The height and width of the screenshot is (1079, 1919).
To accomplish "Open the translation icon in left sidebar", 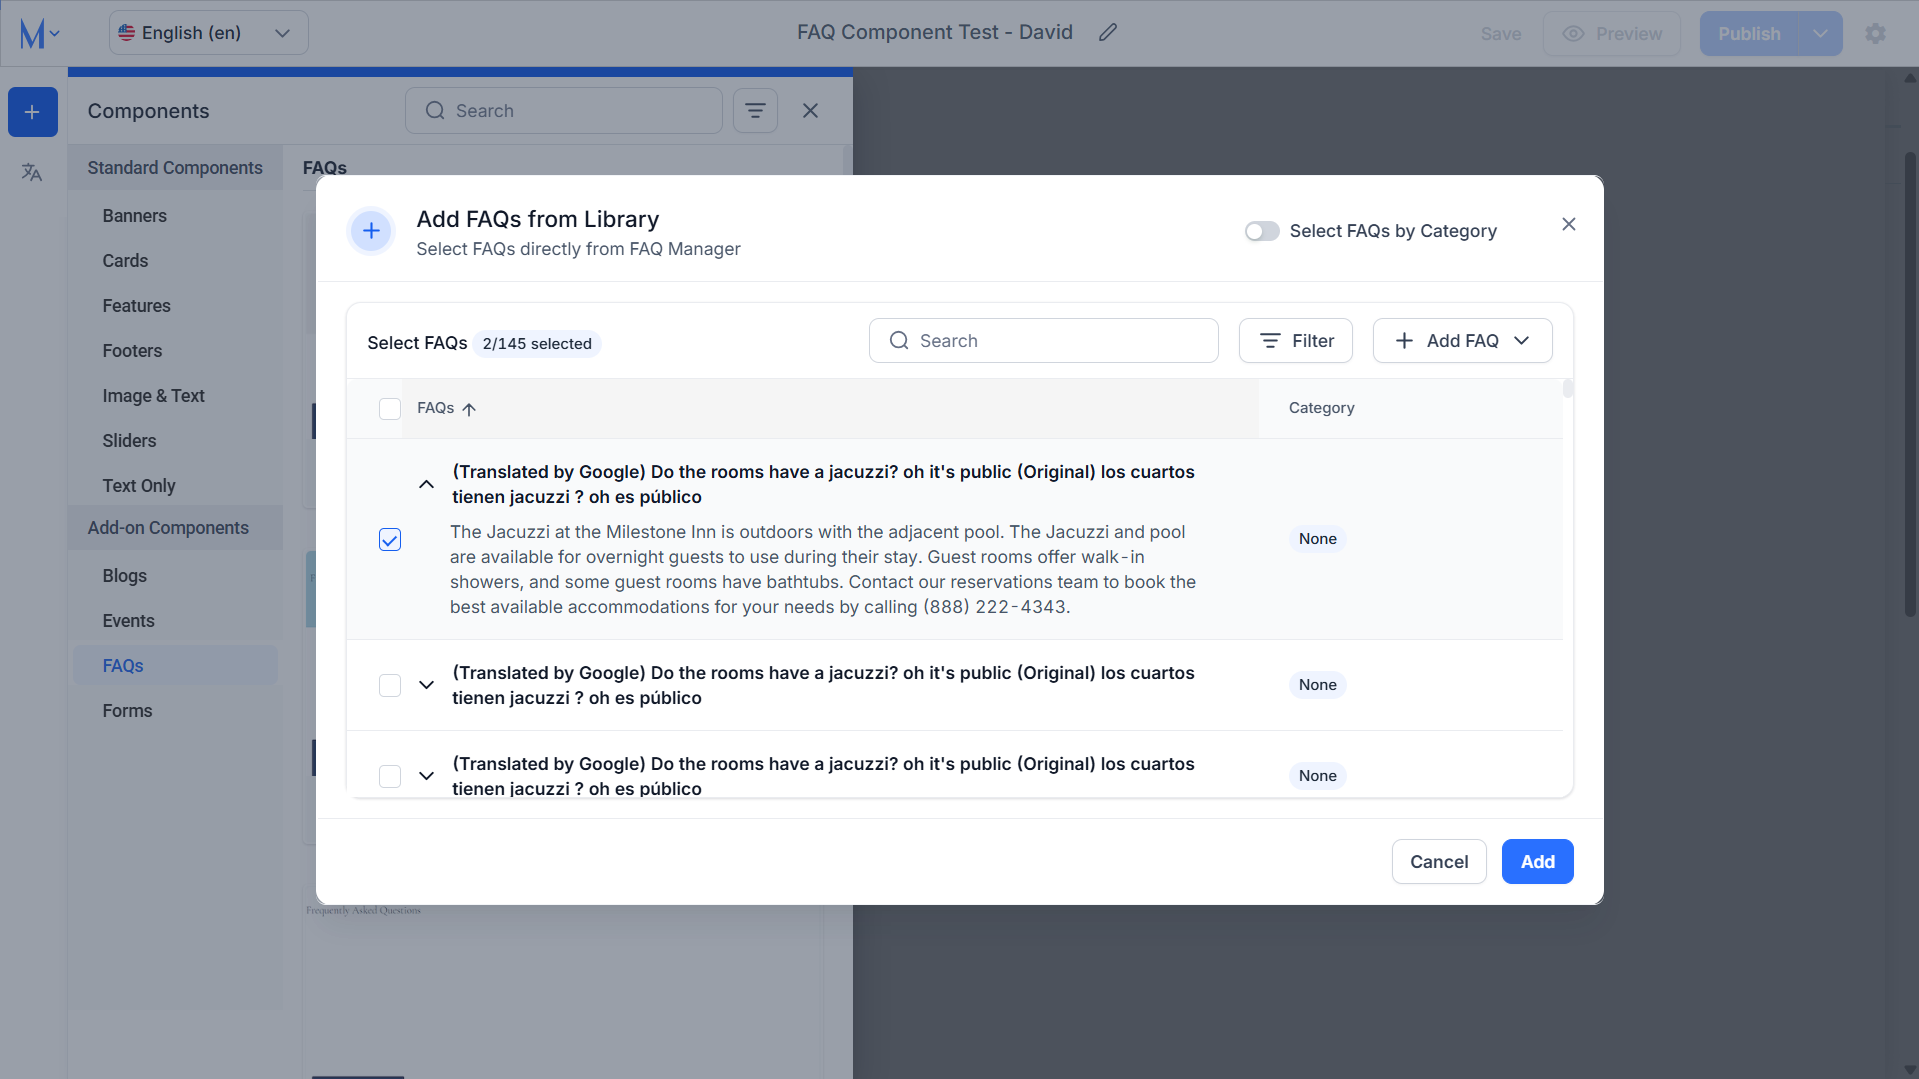I will click(32, 172).
